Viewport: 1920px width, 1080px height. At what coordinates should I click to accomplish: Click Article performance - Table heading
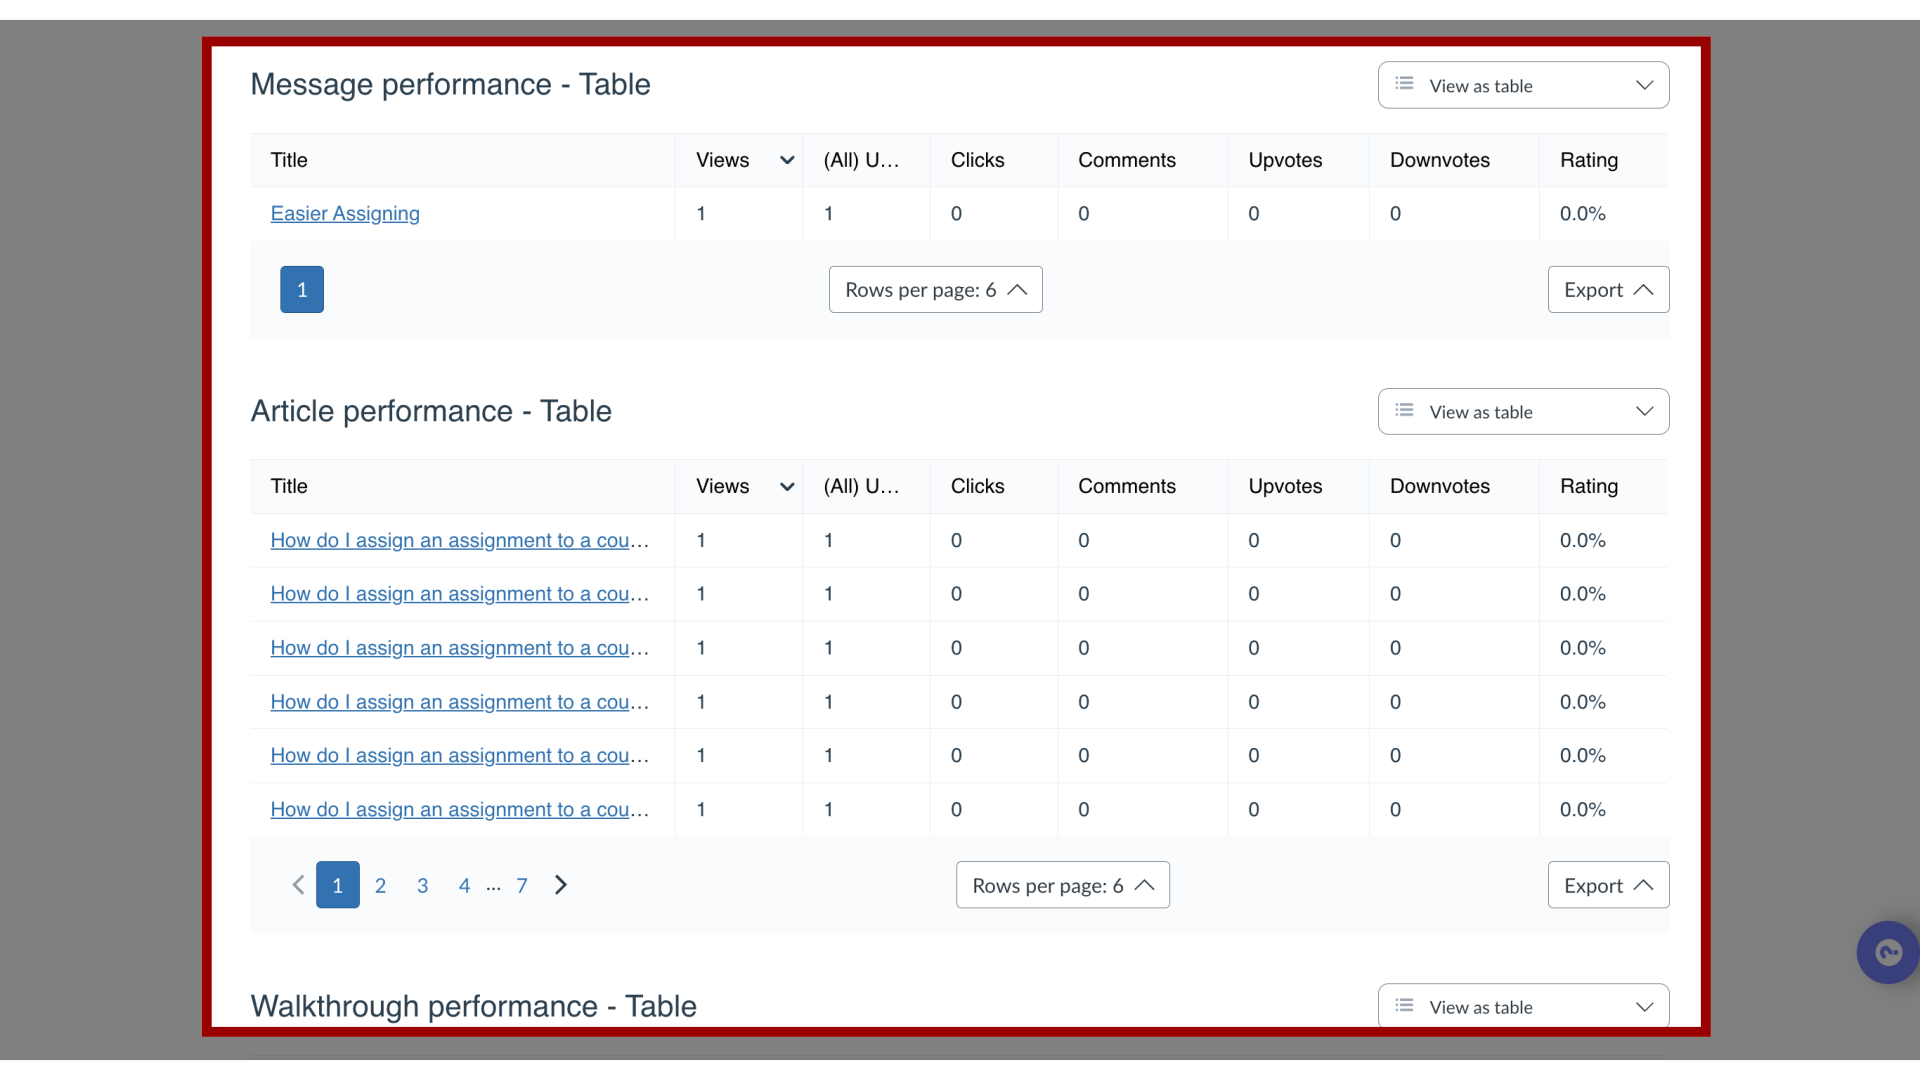[431, 412]
